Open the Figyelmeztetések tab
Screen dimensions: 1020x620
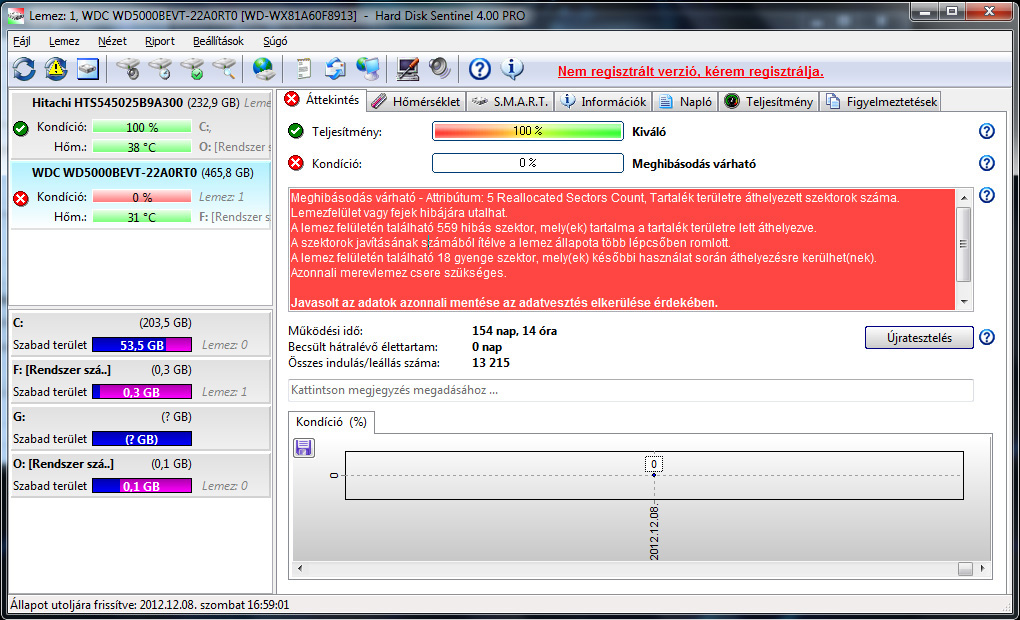[x=881, y=101]
